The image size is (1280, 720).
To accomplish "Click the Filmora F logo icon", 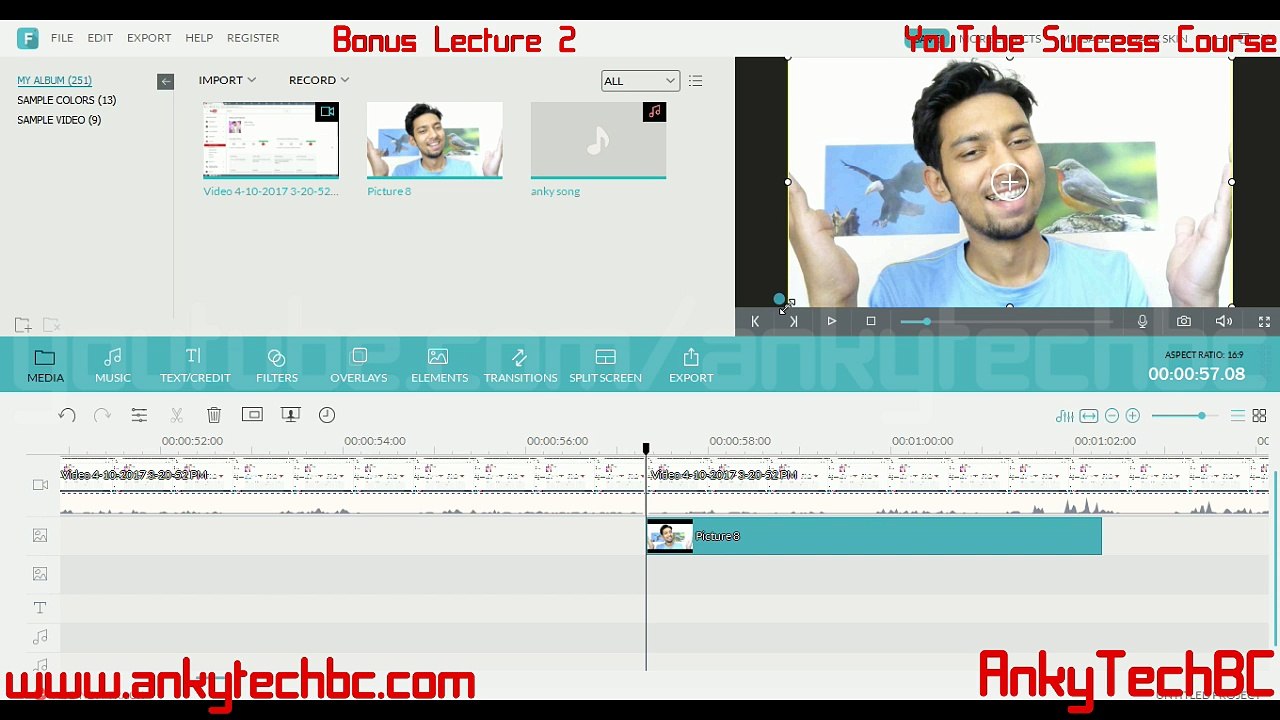I will (x=28, y=38).
